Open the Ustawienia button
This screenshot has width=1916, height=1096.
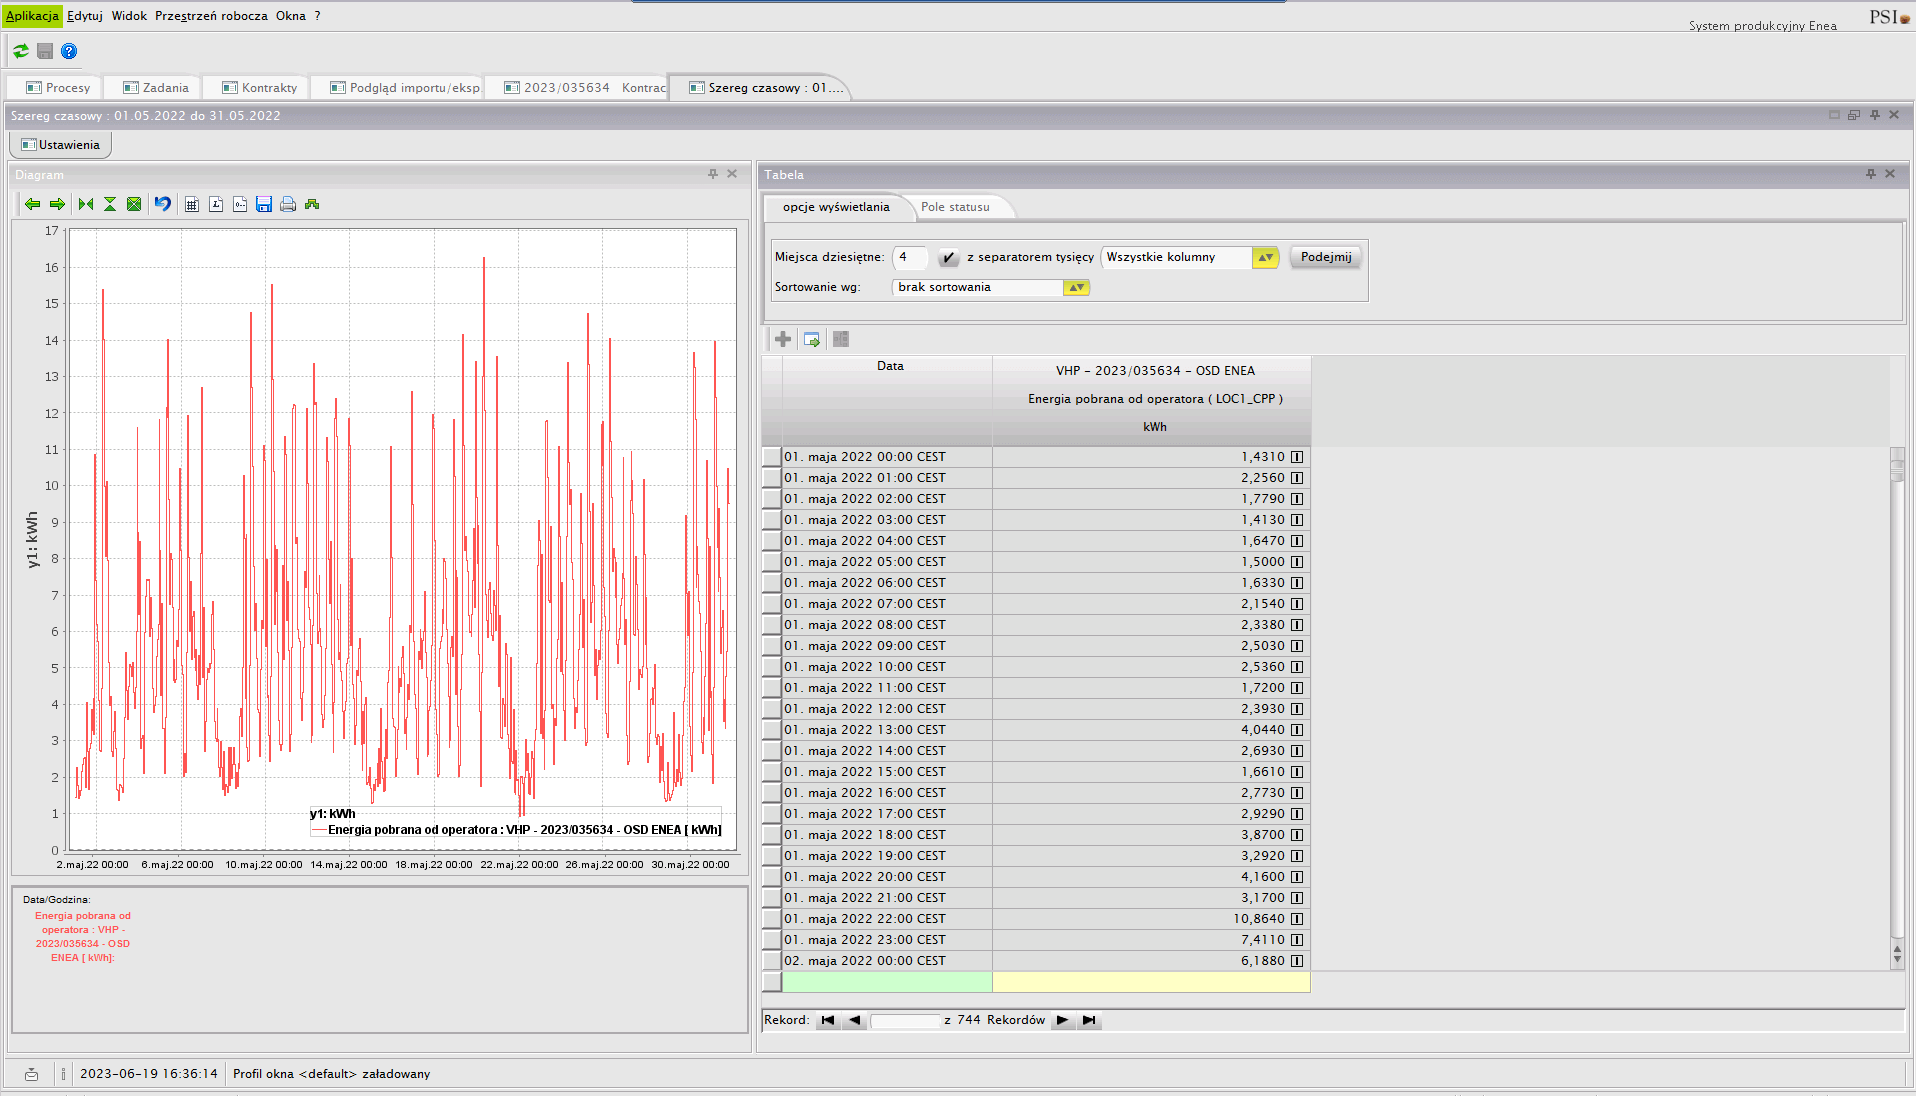click(60, 145)
